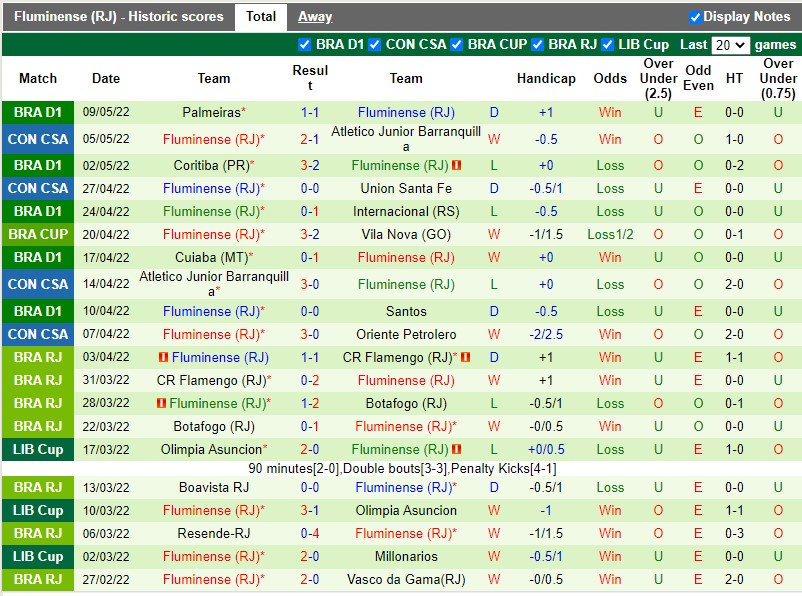Click HT score 0-3 in Resende-RJ row
Viewport: 802px width, 596px height.
point(734,533)
